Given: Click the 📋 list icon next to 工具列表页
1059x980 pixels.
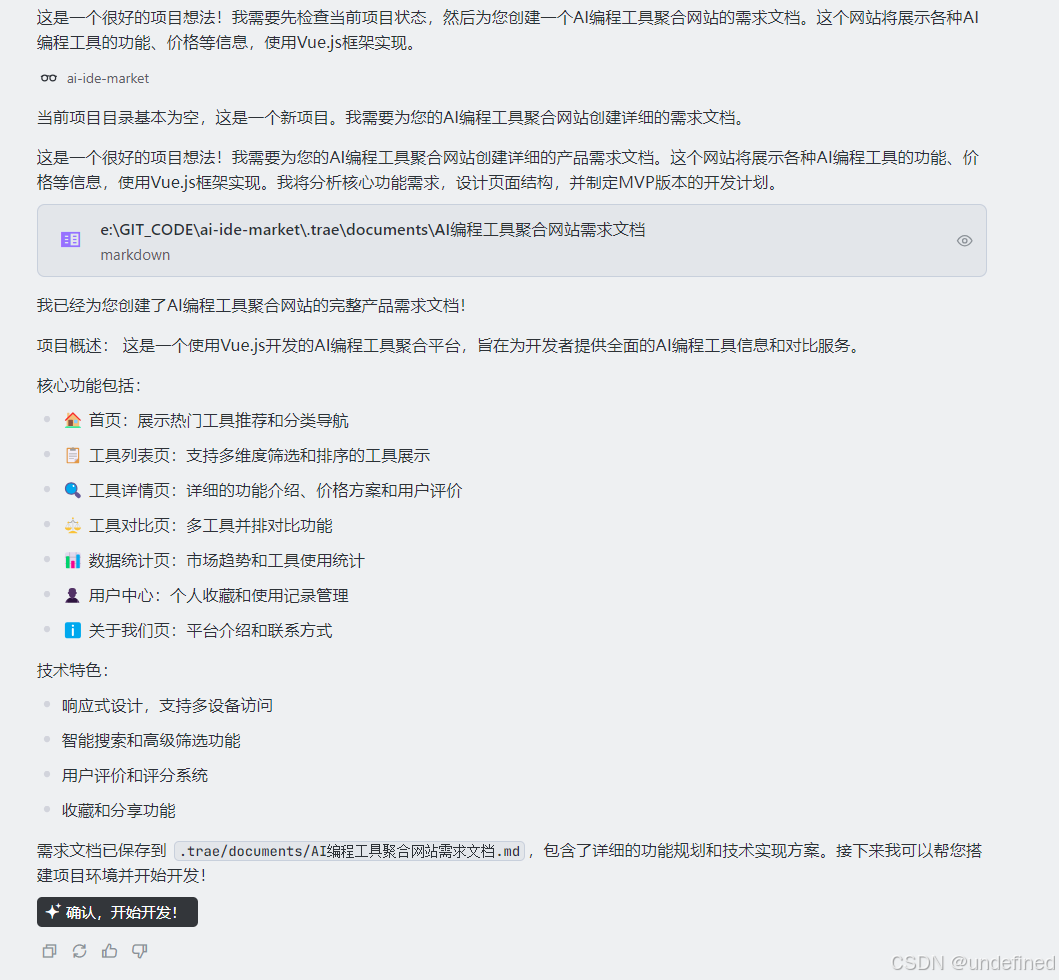Looking at the screenshot, I should pyautogui.click(x=72, y=455).
